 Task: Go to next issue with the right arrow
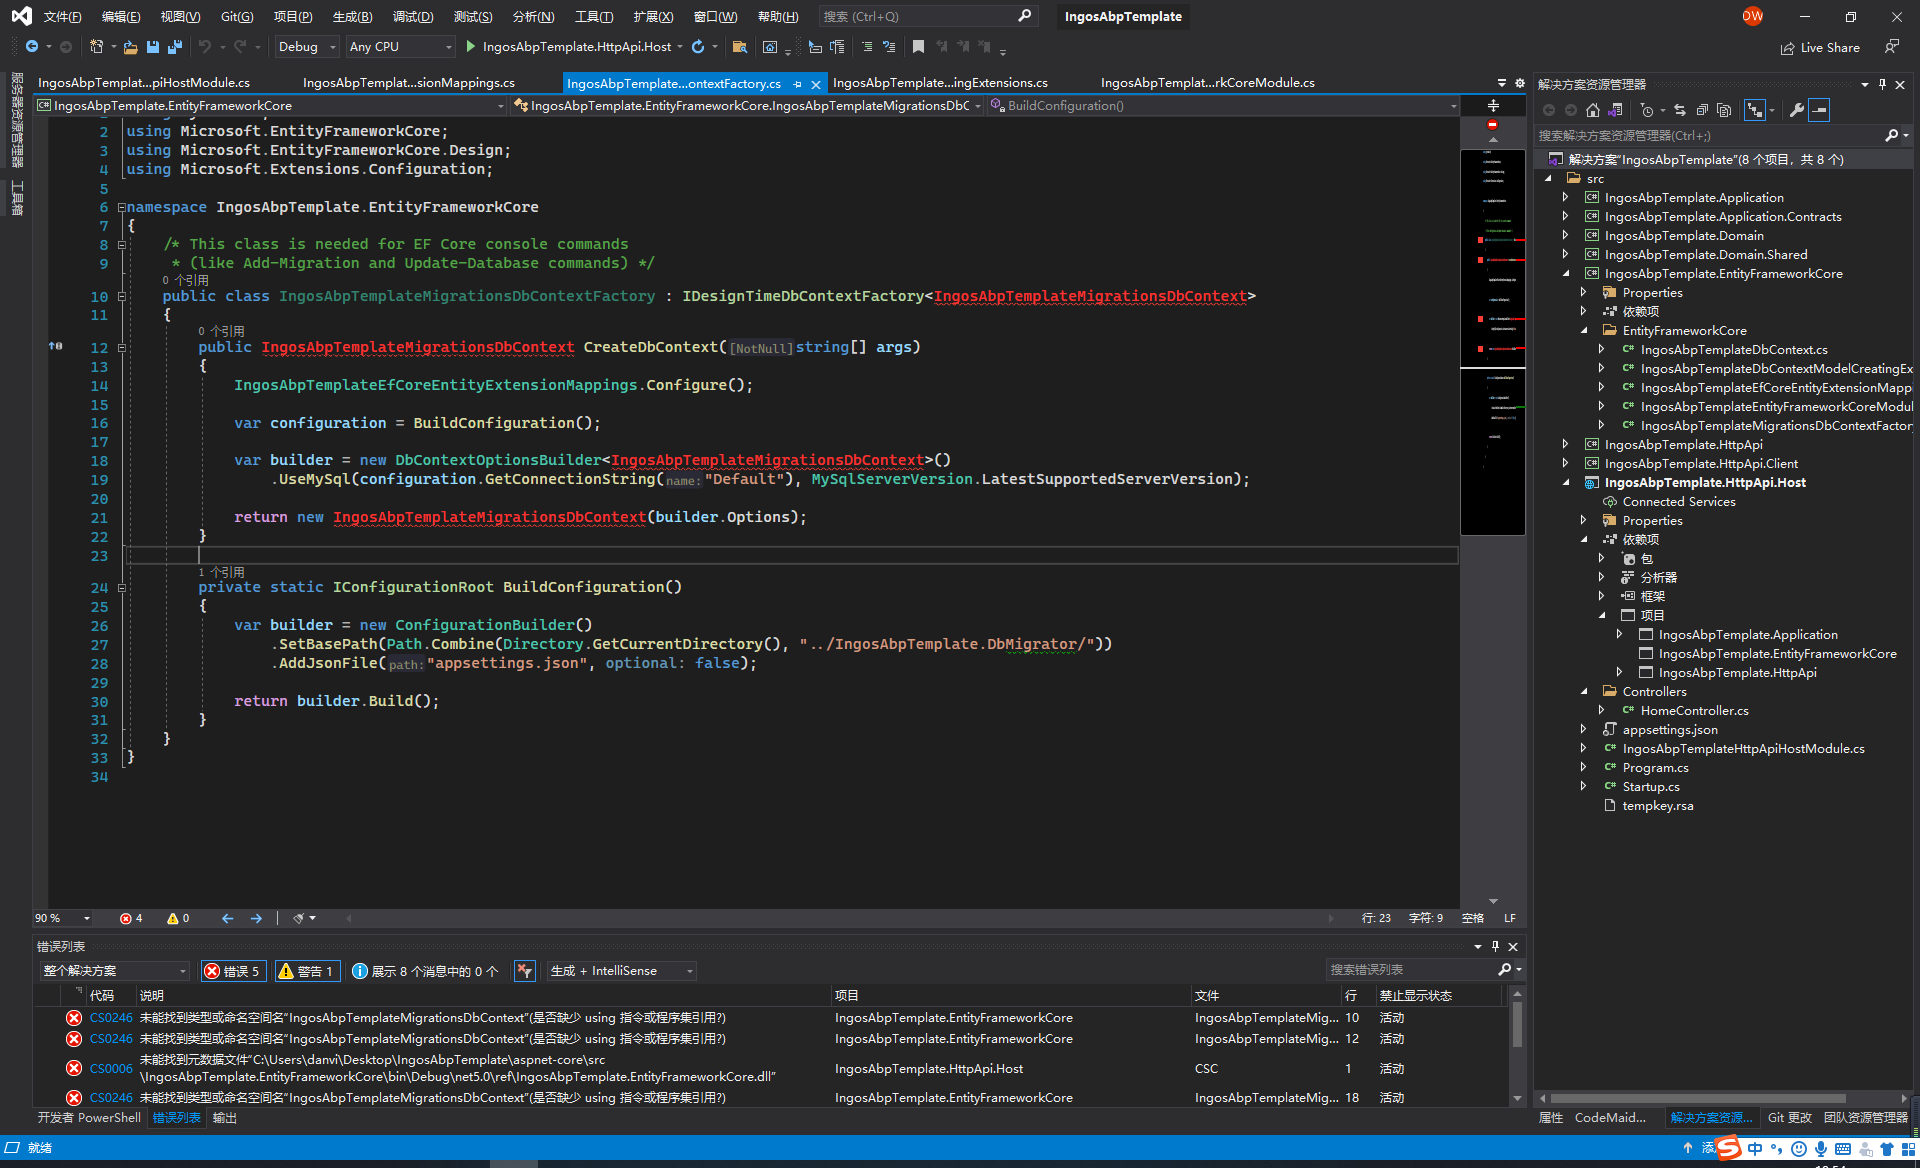coord(257,918)
